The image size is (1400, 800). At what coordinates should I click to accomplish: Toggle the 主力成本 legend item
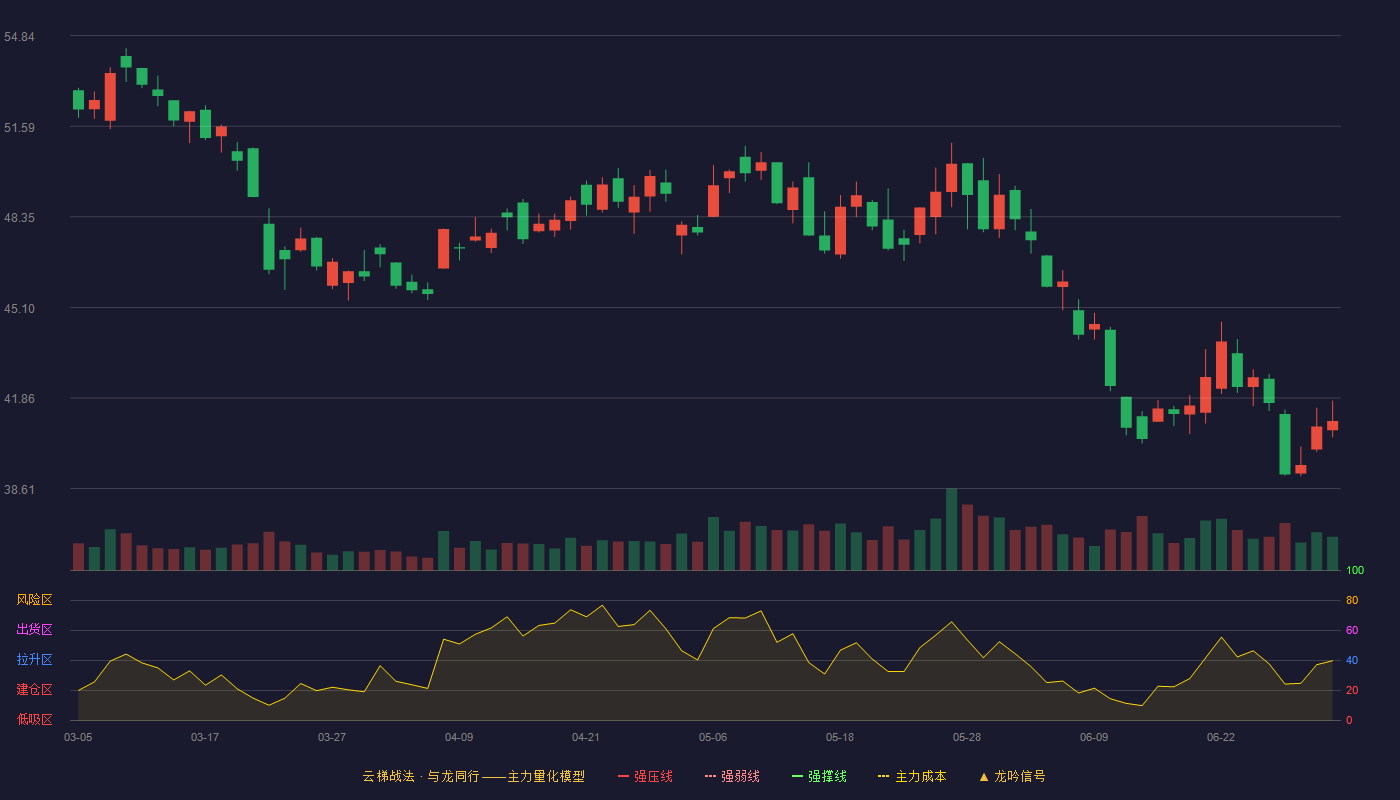(x=912, y=776)
